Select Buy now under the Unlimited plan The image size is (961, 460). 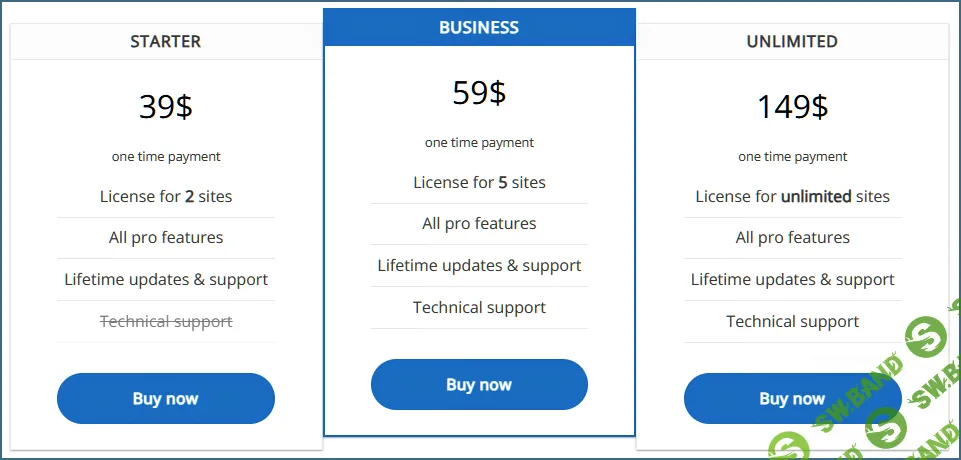(791, 398)
